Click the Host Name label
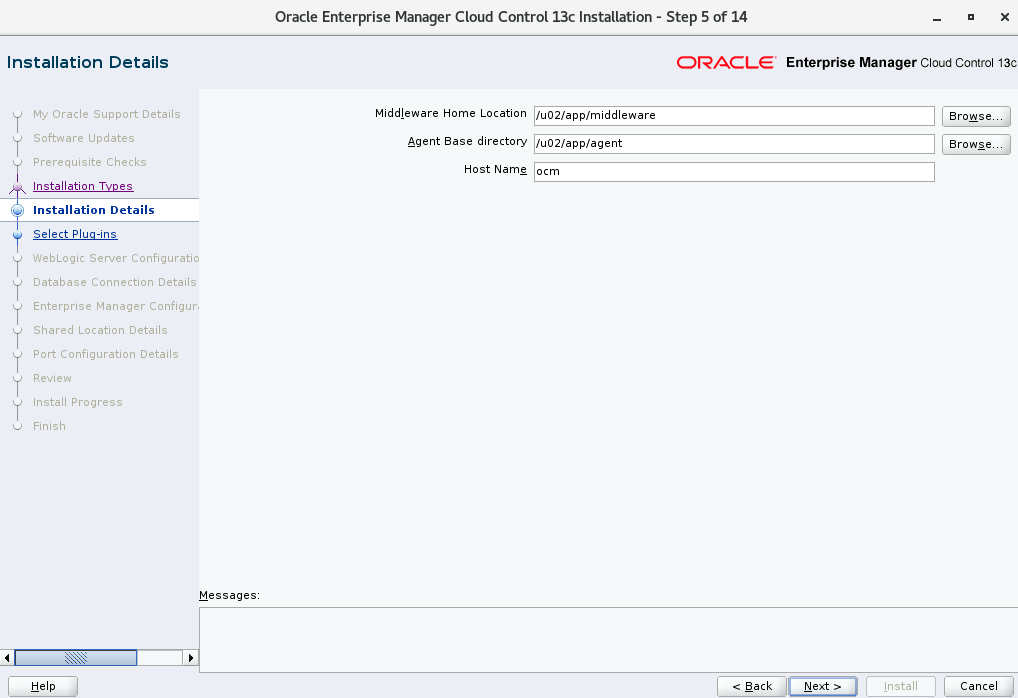Image resolution: width=1018 pixels, height=698 pixels. [495, 169]
